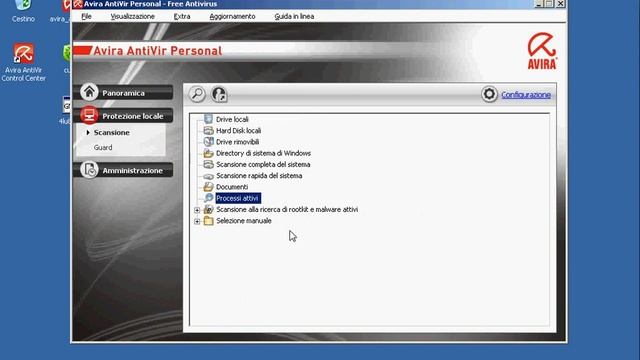640x360 pixels.
Task: Click the Selezione manuale folder icon
Action: [208, 221]
